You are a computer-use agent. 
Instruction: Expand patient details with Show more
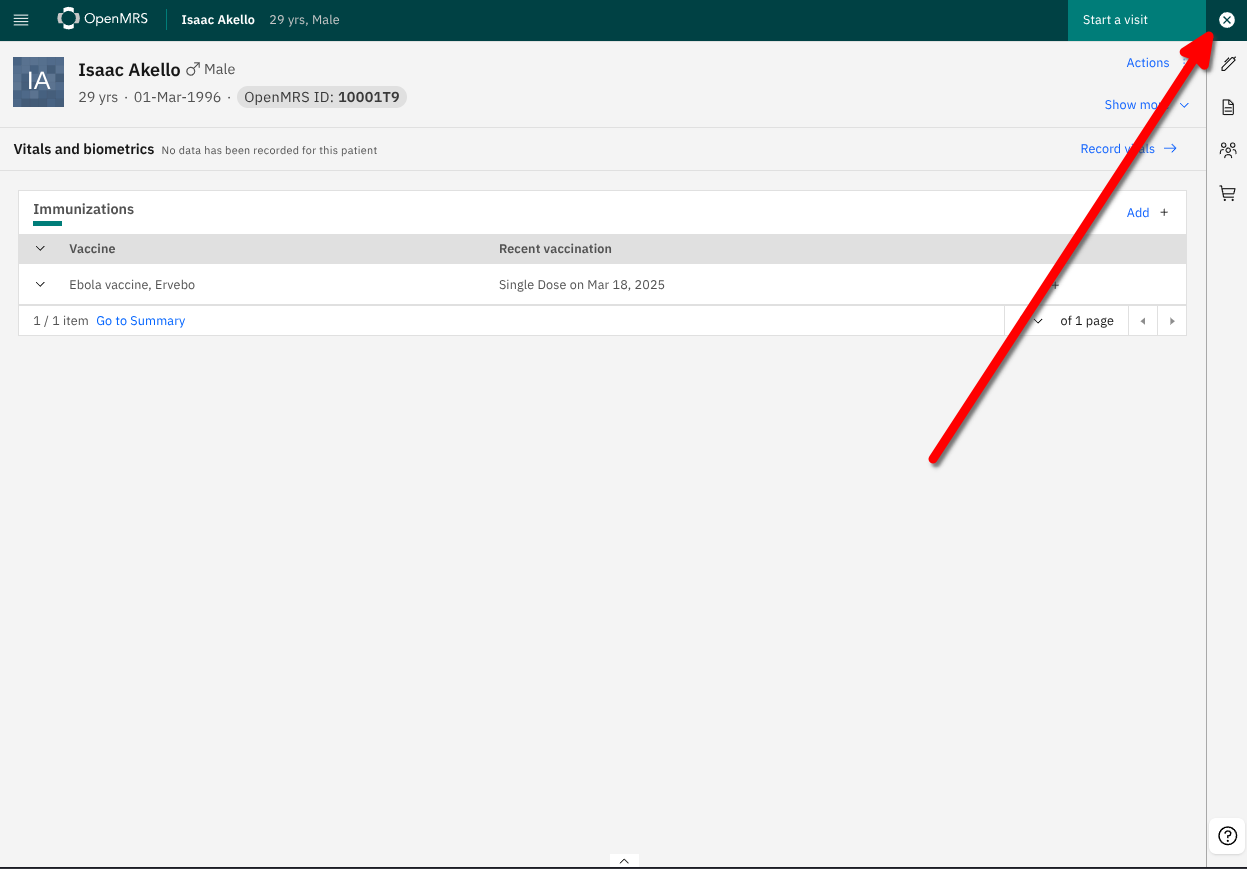click(1145, 105)
